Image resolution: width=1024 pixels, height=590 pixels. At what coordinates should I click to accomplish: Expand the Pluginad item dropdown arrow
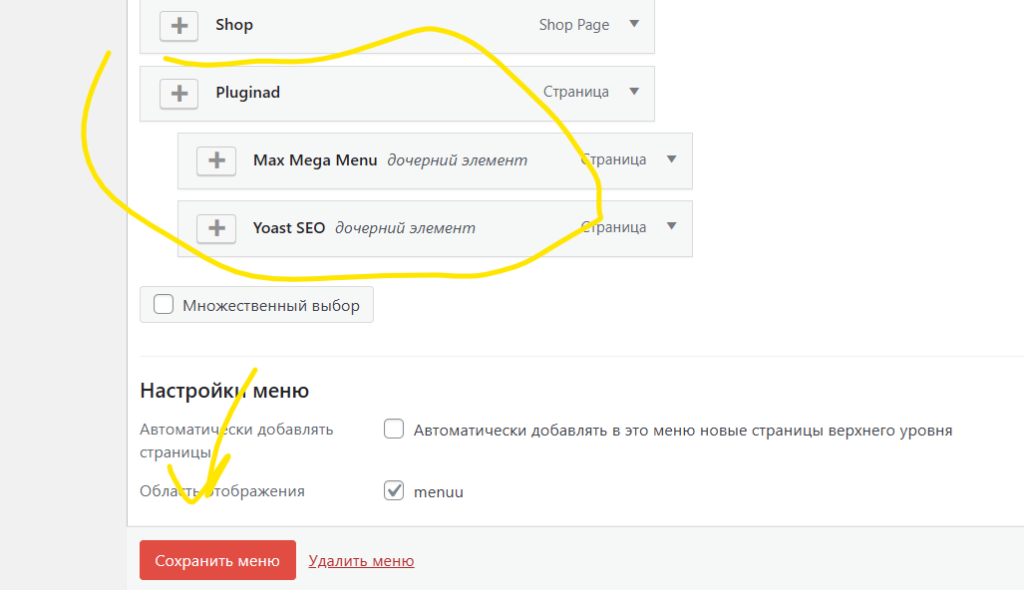(634, 91)
